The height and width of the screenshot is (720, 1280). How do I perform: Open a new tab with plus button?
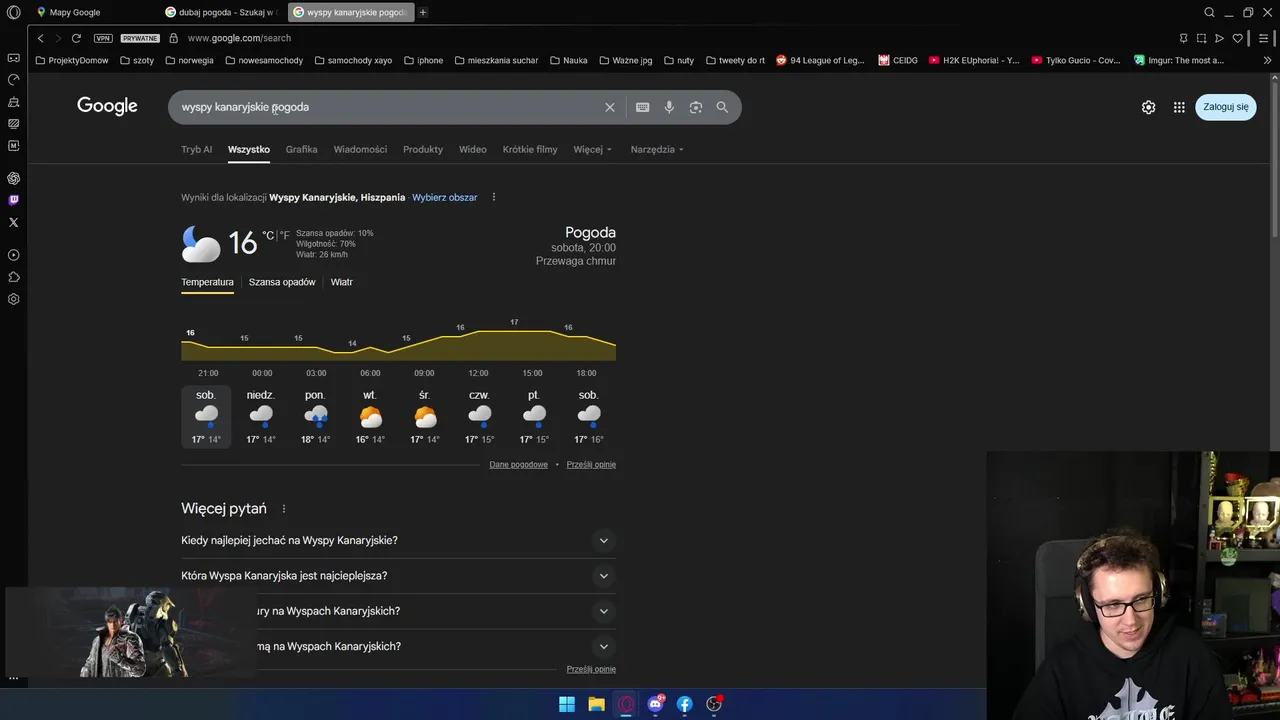[423, 13]
